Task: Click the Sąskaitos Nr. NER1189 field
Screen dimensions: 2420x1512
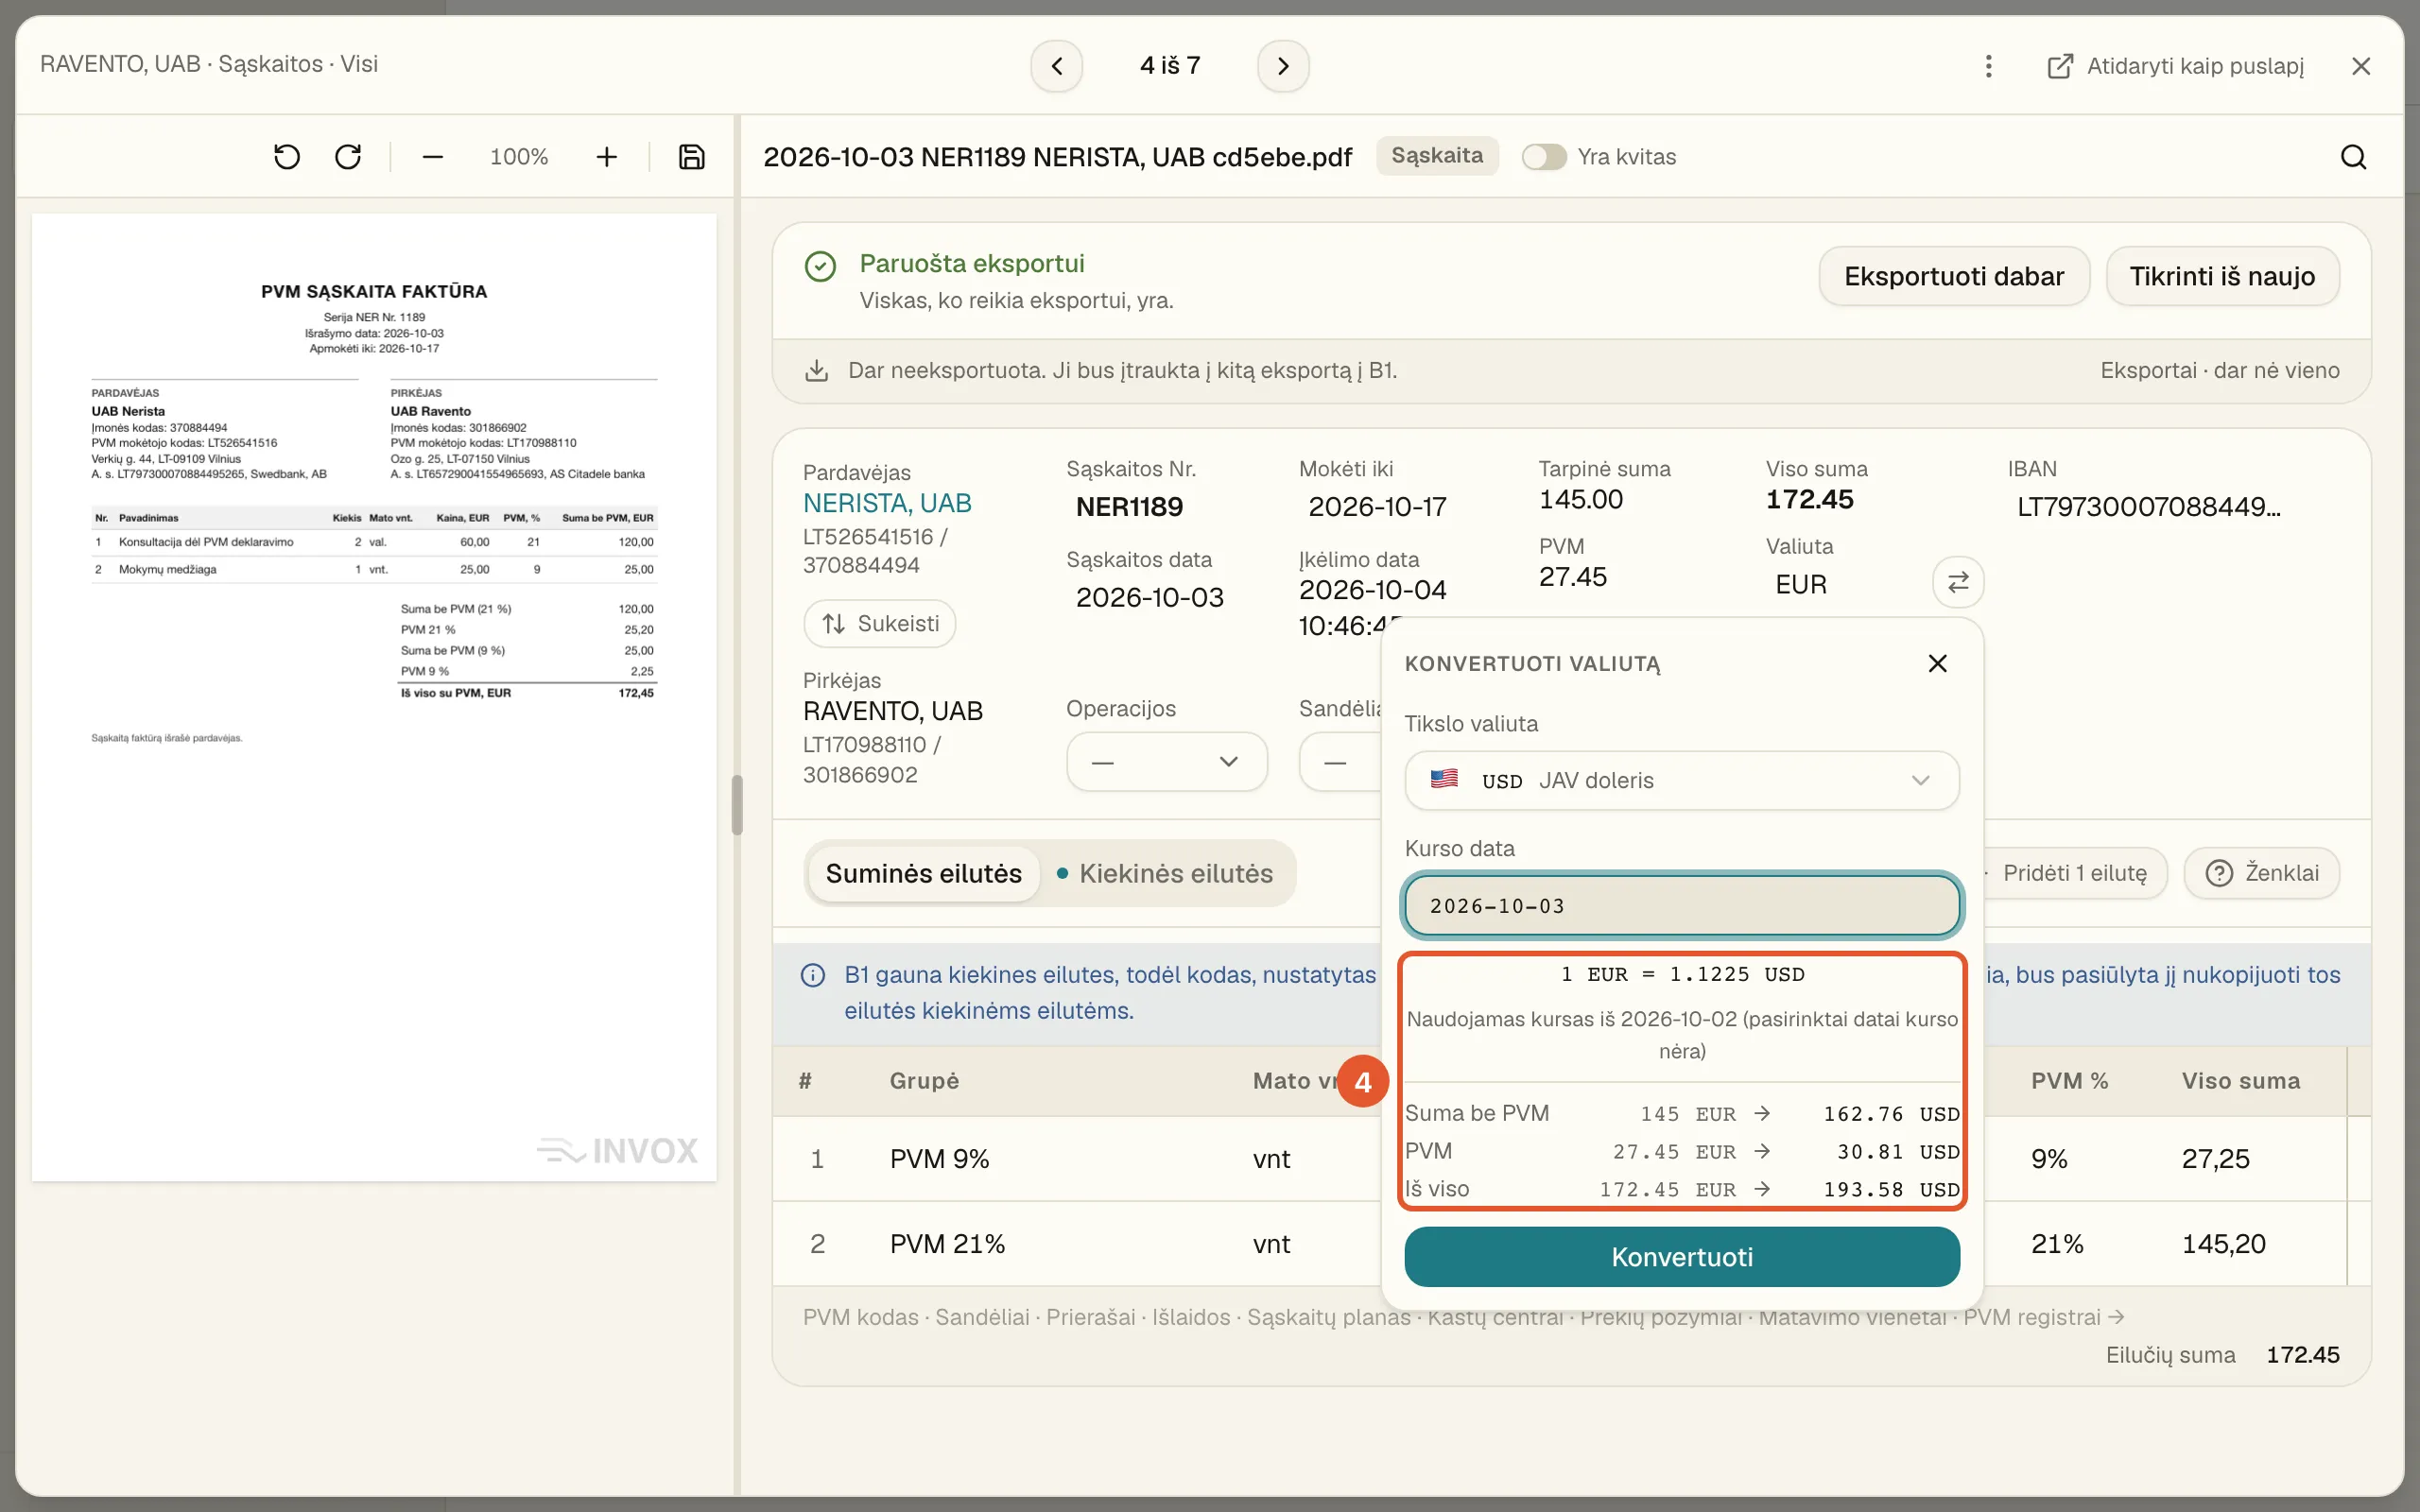Action: coord(1129,507)
